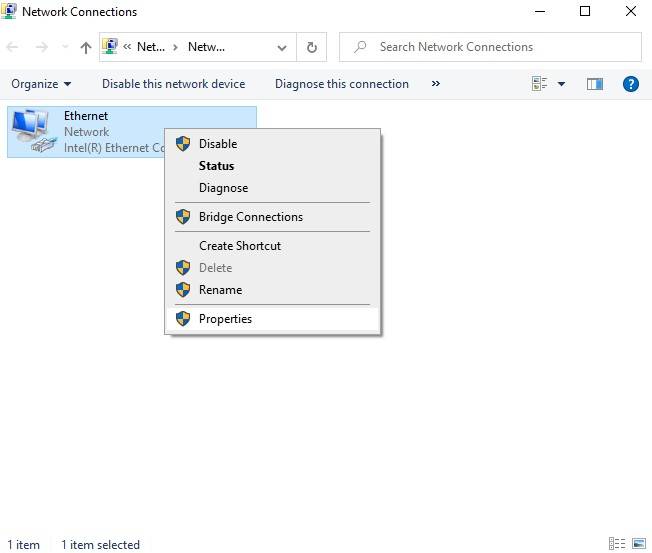Refresh the Network Connections view
Screen dimensions: 652x553
tap(311, 47)
